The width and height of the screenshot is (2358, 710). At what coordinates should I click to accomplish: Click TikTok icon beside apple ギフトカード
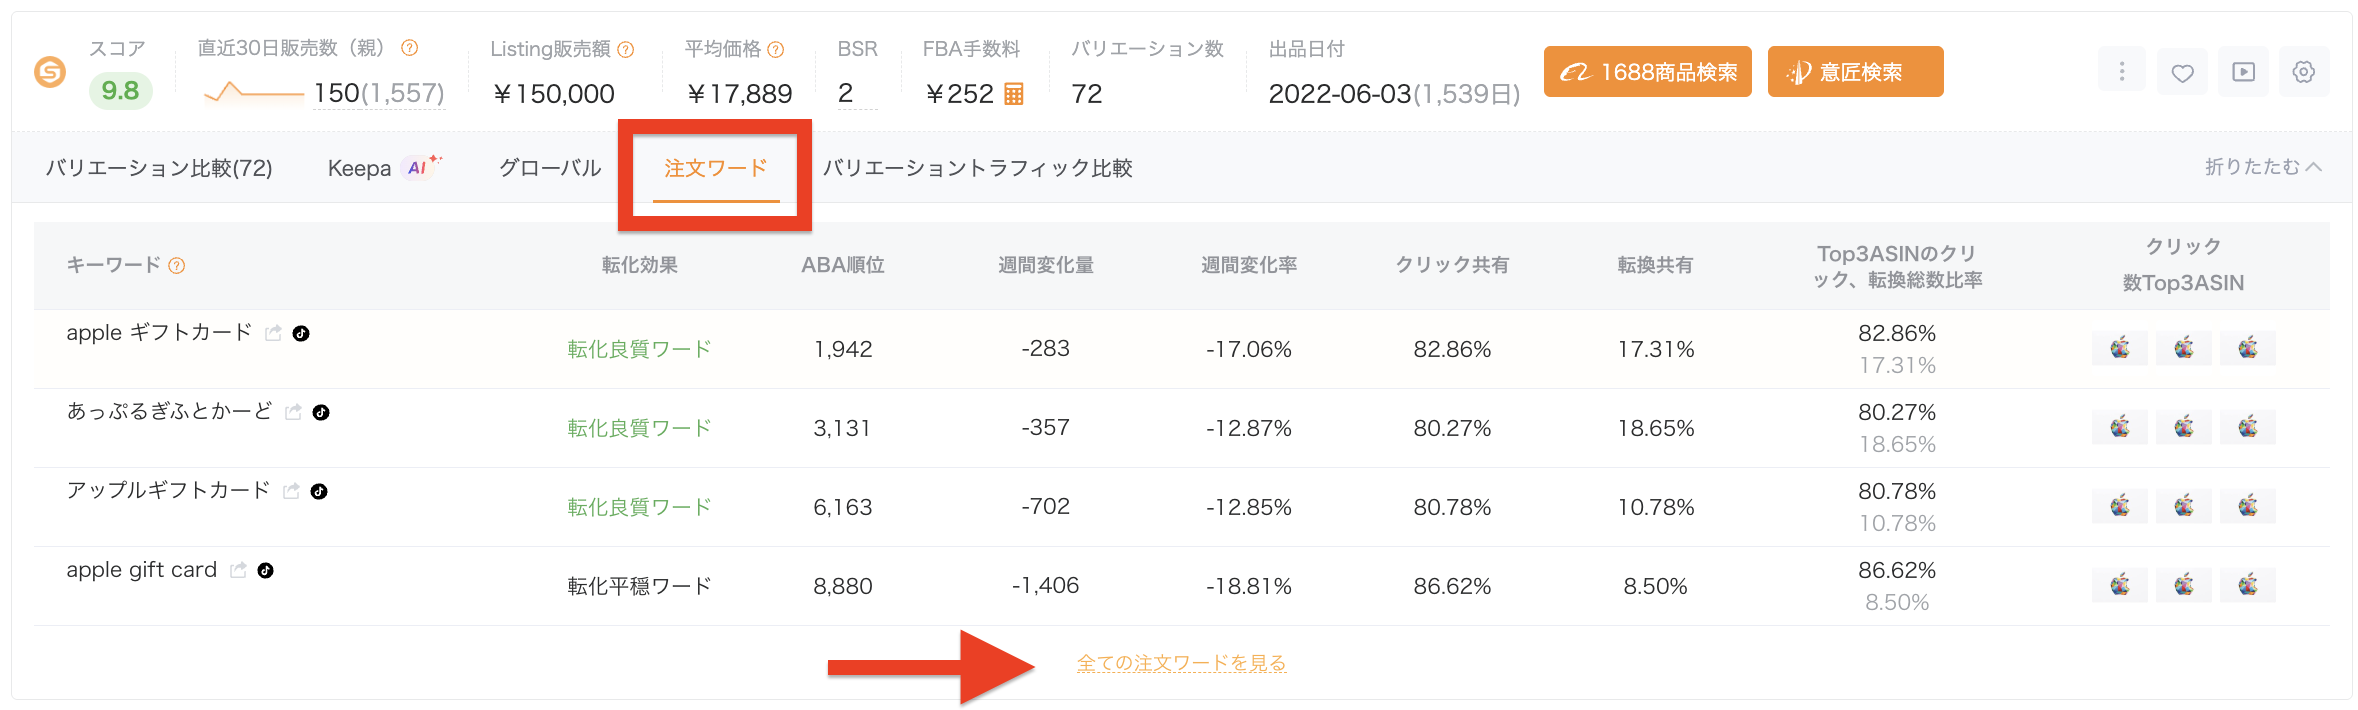click(301, 333)
